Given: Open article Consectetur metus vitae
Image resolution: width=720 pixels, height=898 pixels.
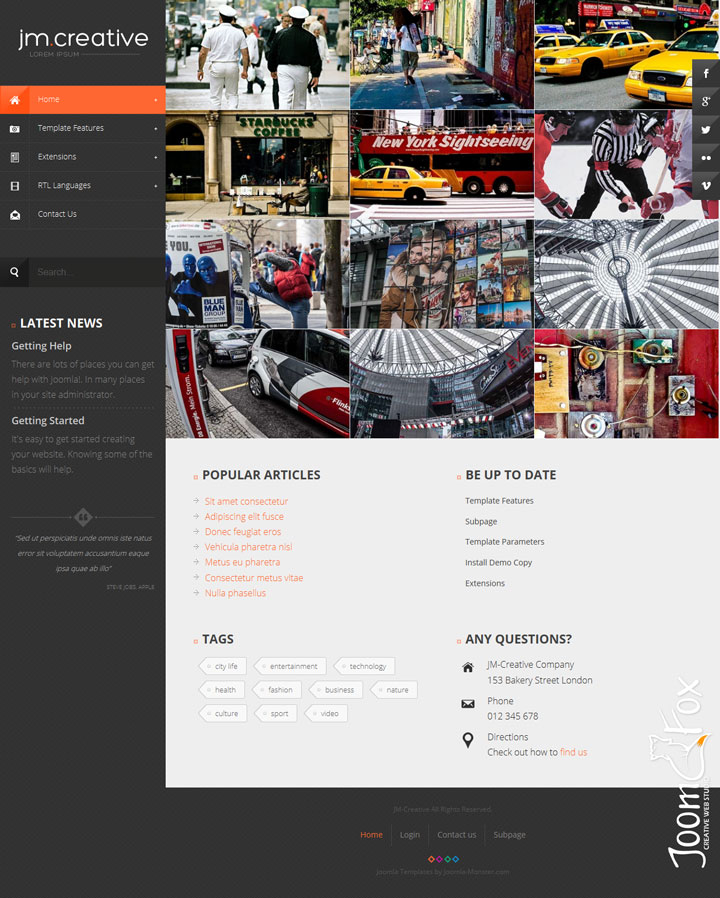Looking at the screenshot, I should (x=254, y=578).
